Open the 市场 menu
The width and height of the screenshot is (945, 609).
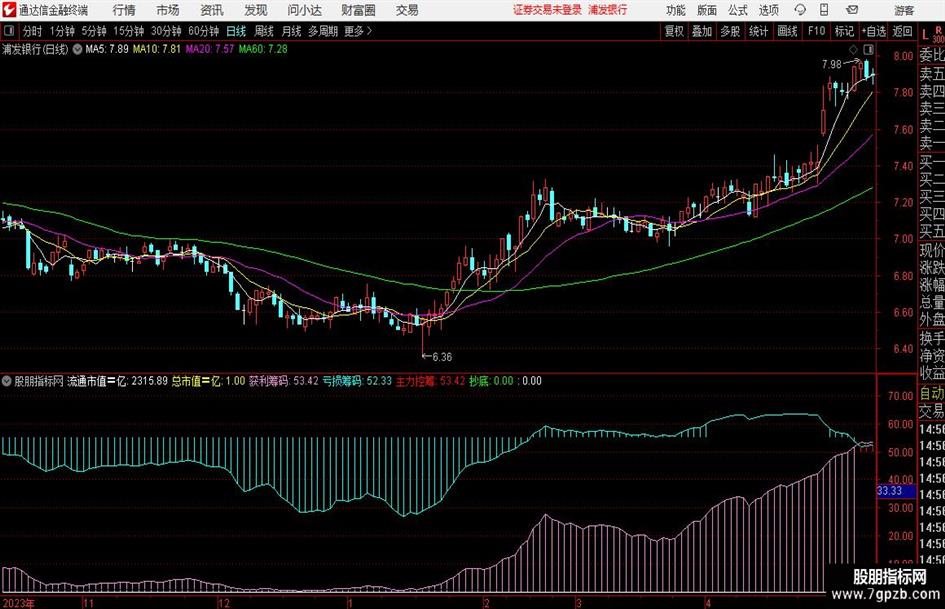(x=168, y=10)
